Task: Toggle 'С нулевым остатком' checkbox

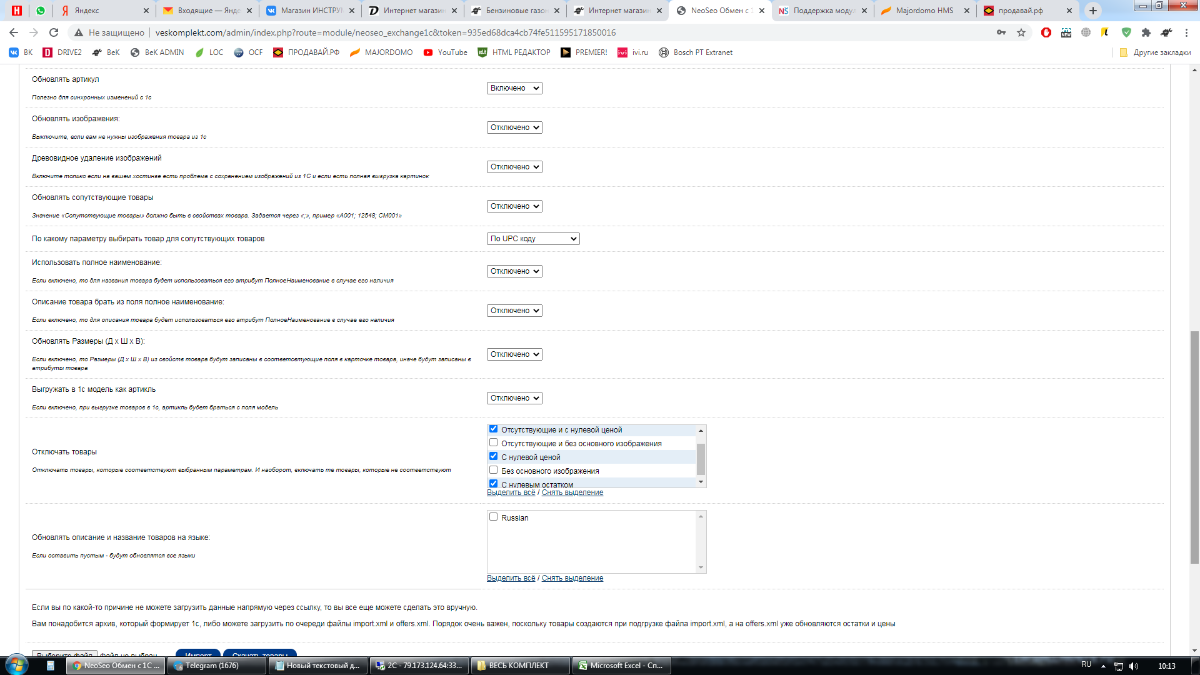Action: (x=493, y=483)
